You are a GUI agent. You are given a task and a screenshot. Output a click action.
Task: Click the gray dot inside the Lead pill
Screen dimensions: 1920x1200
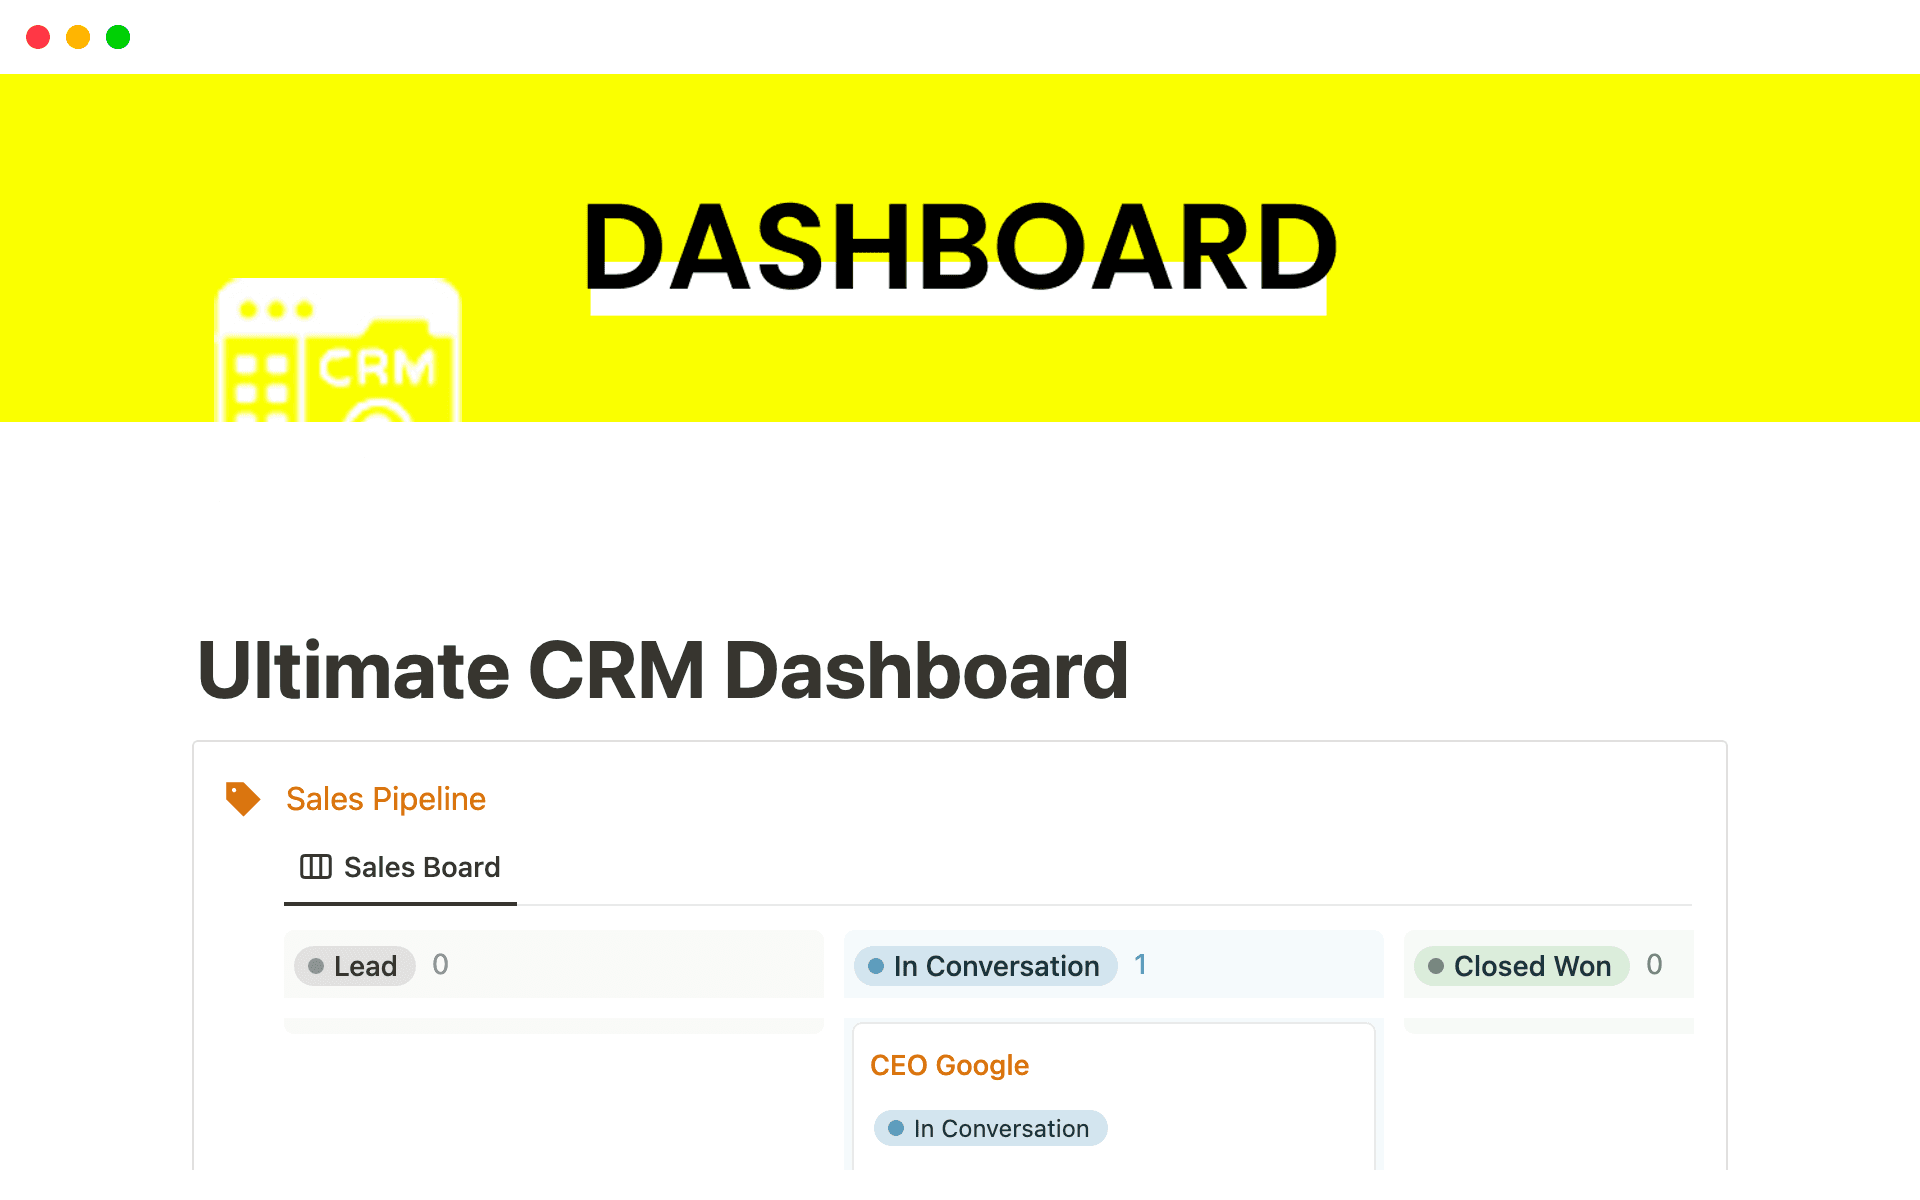pos(317,966)
